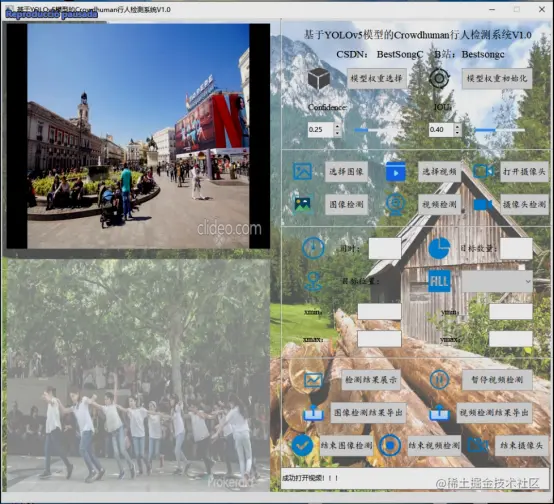Screen dimensions: 554x504
Task: Click the IOU label text
Action: (x=443, y=107)
